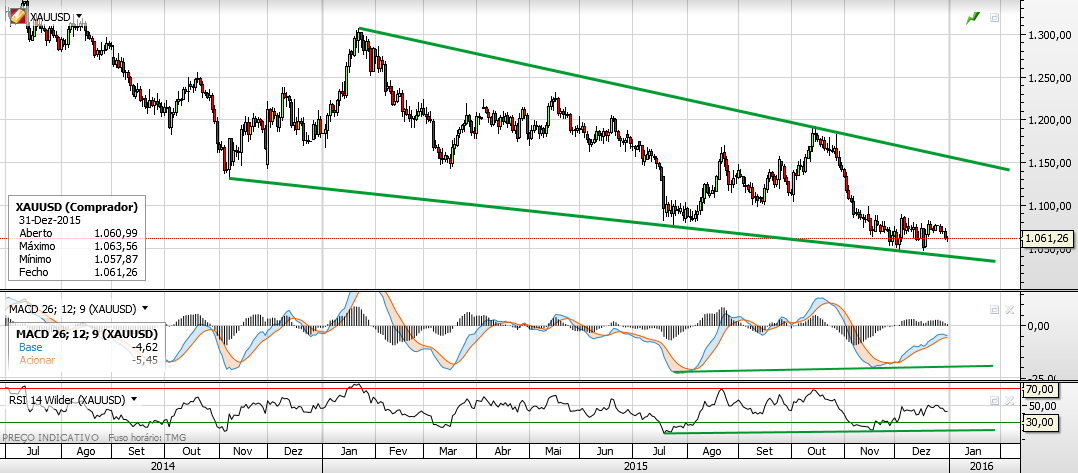Close the RSI 14 Wilder panel
The width and height of the screenshot is (1078, 473).
pyautogui.click(x=1007, y=399)
